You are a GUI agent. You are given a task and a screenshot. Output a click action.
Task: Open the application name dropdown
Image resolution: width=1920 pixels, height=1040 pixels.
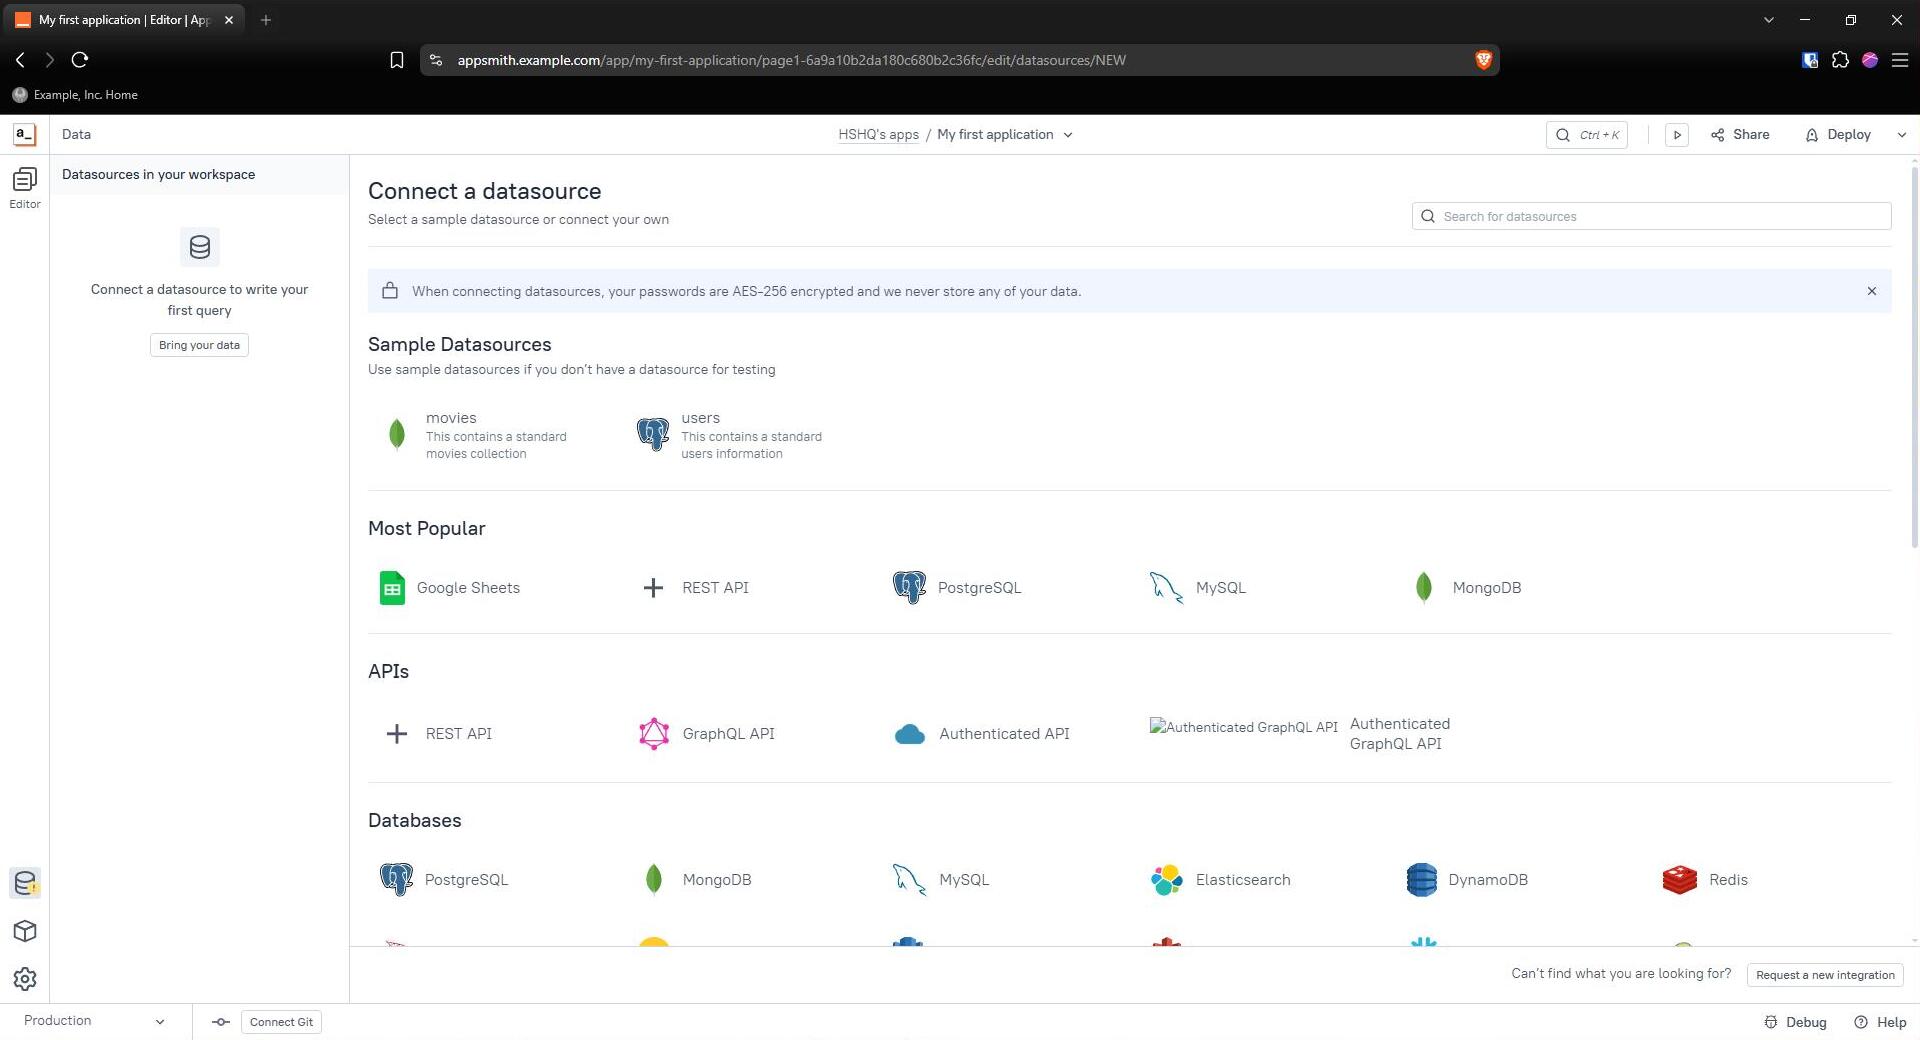(1068, 135)
